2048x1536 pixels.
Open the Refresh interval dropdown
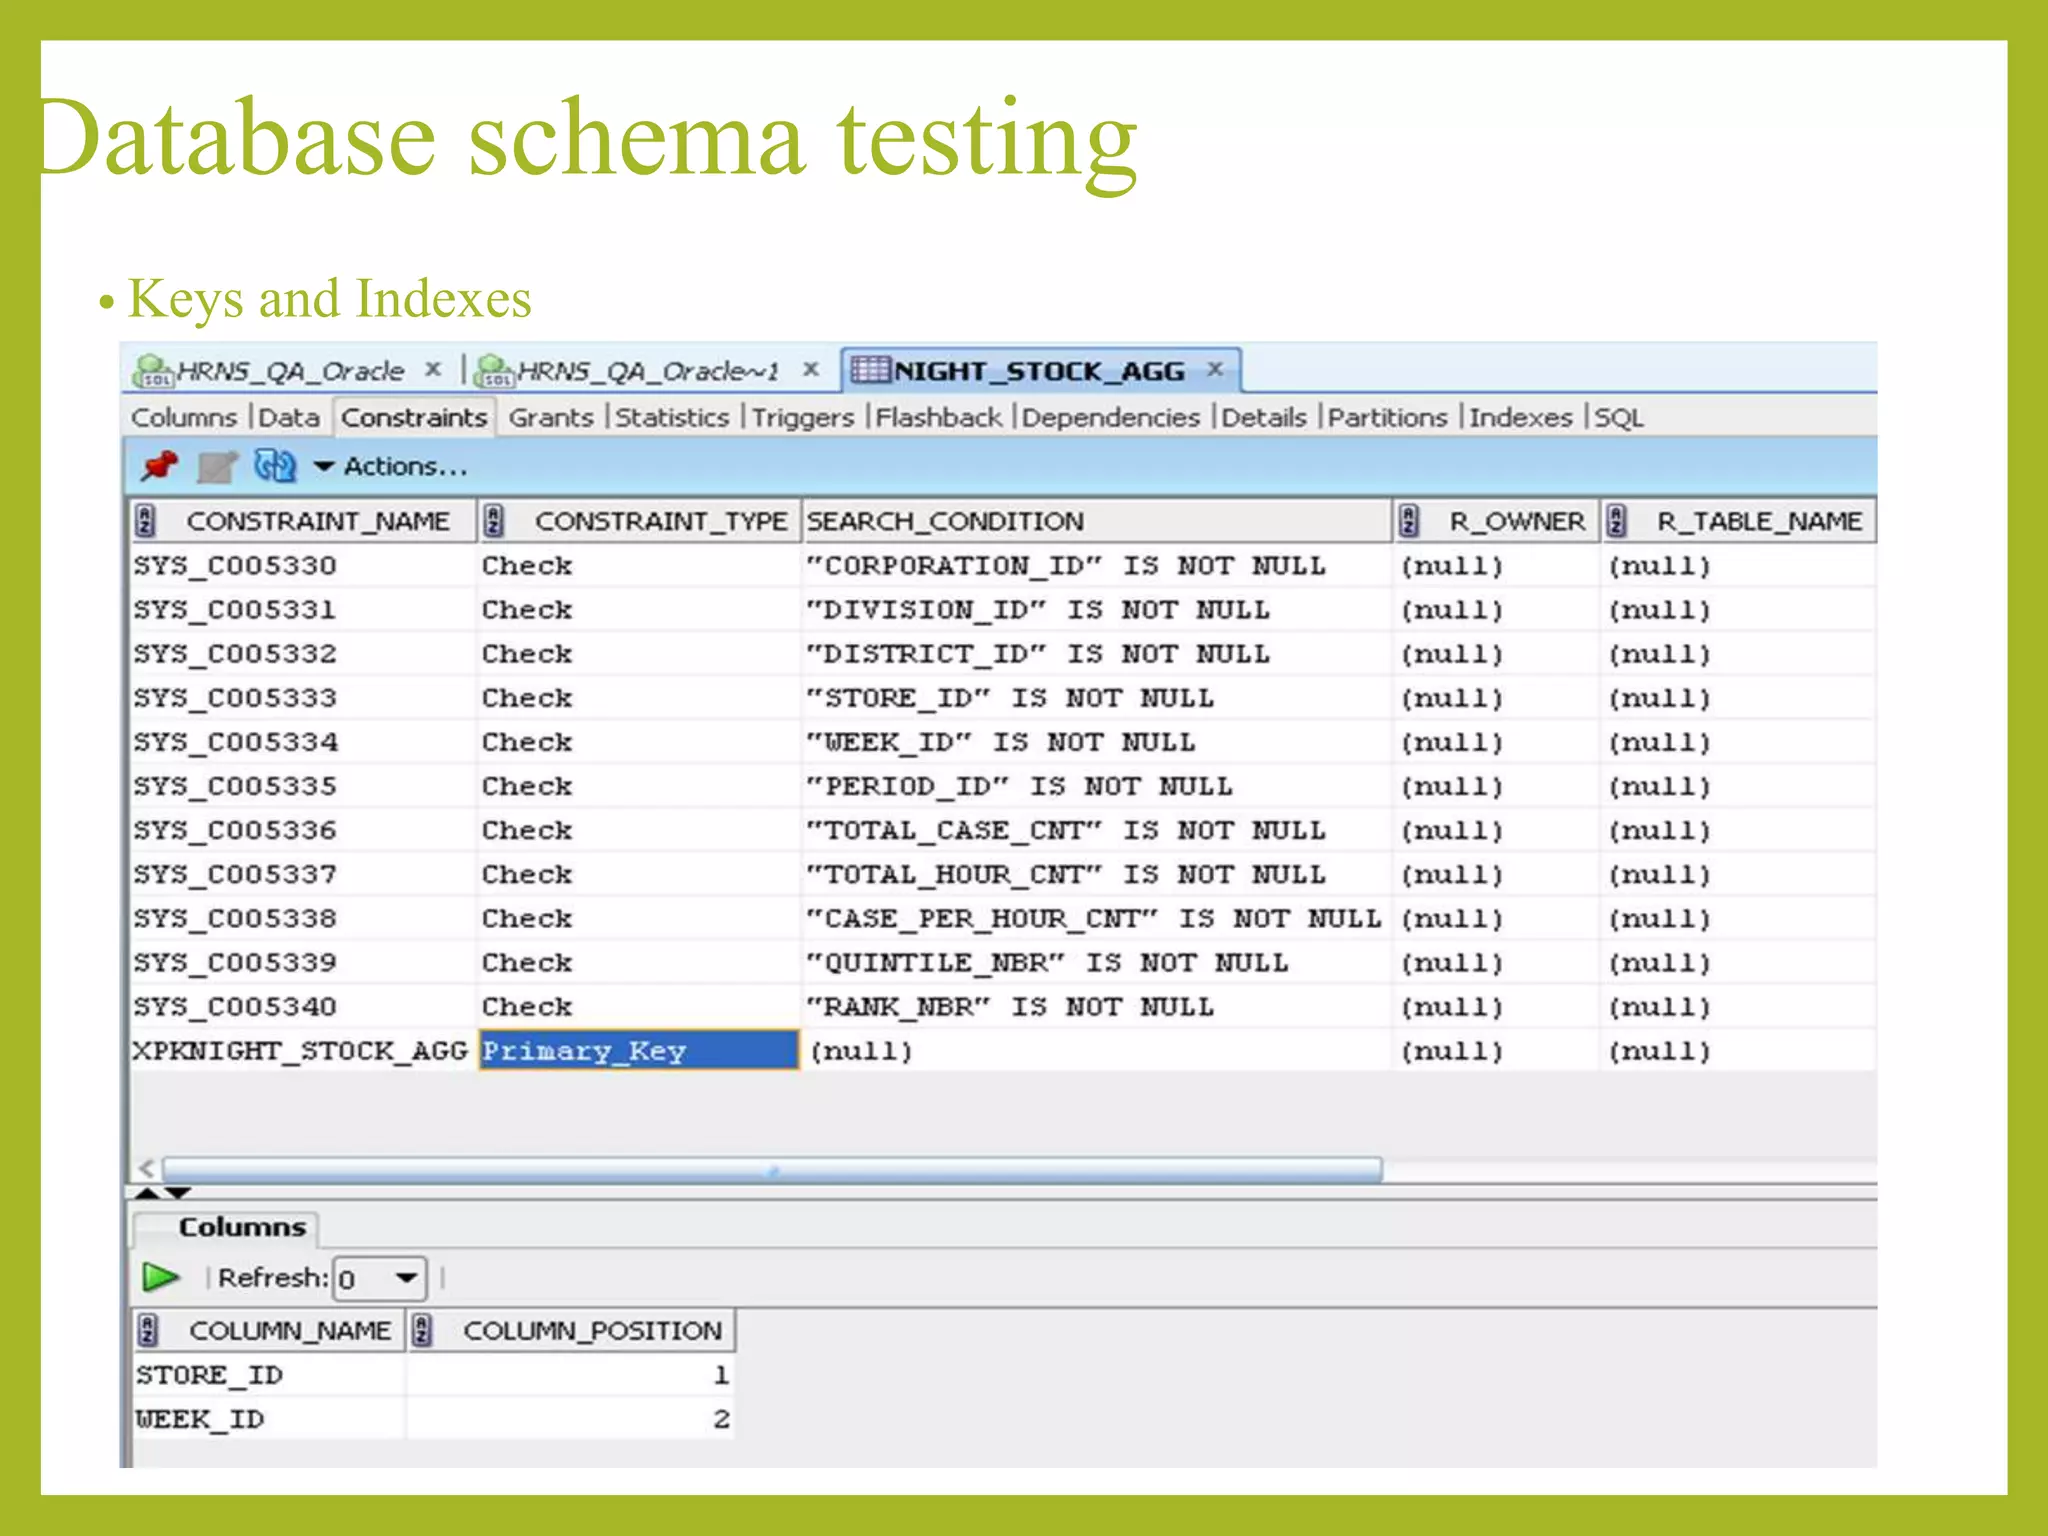click(x=407, y=1278)
